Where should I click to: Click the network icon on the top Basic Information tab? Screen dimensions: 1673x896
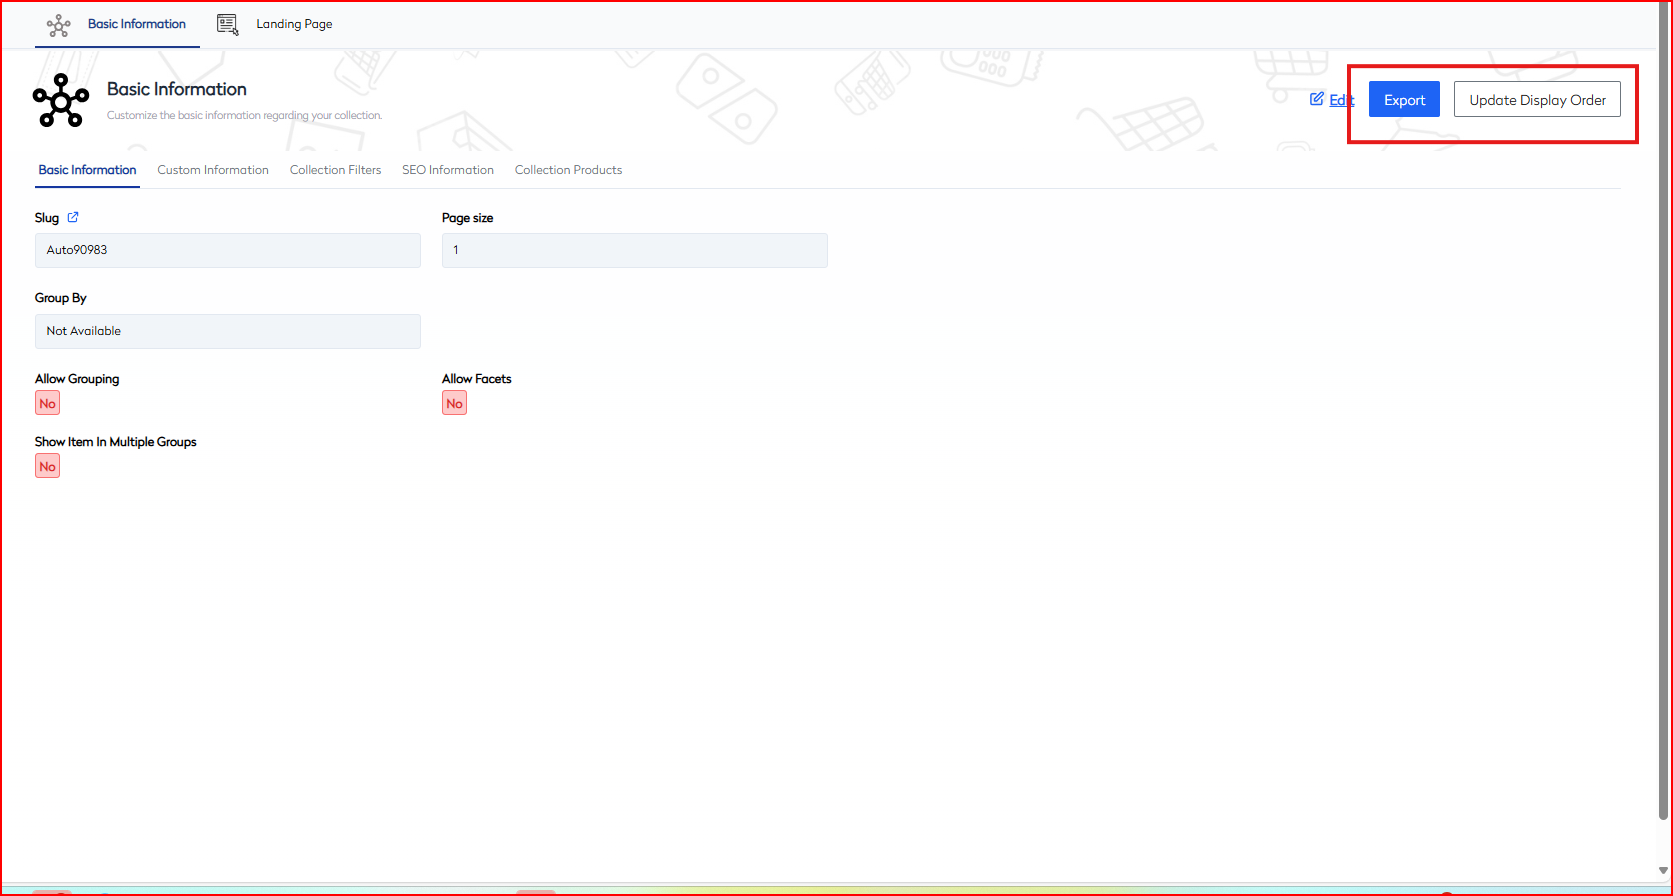point(59,25)
